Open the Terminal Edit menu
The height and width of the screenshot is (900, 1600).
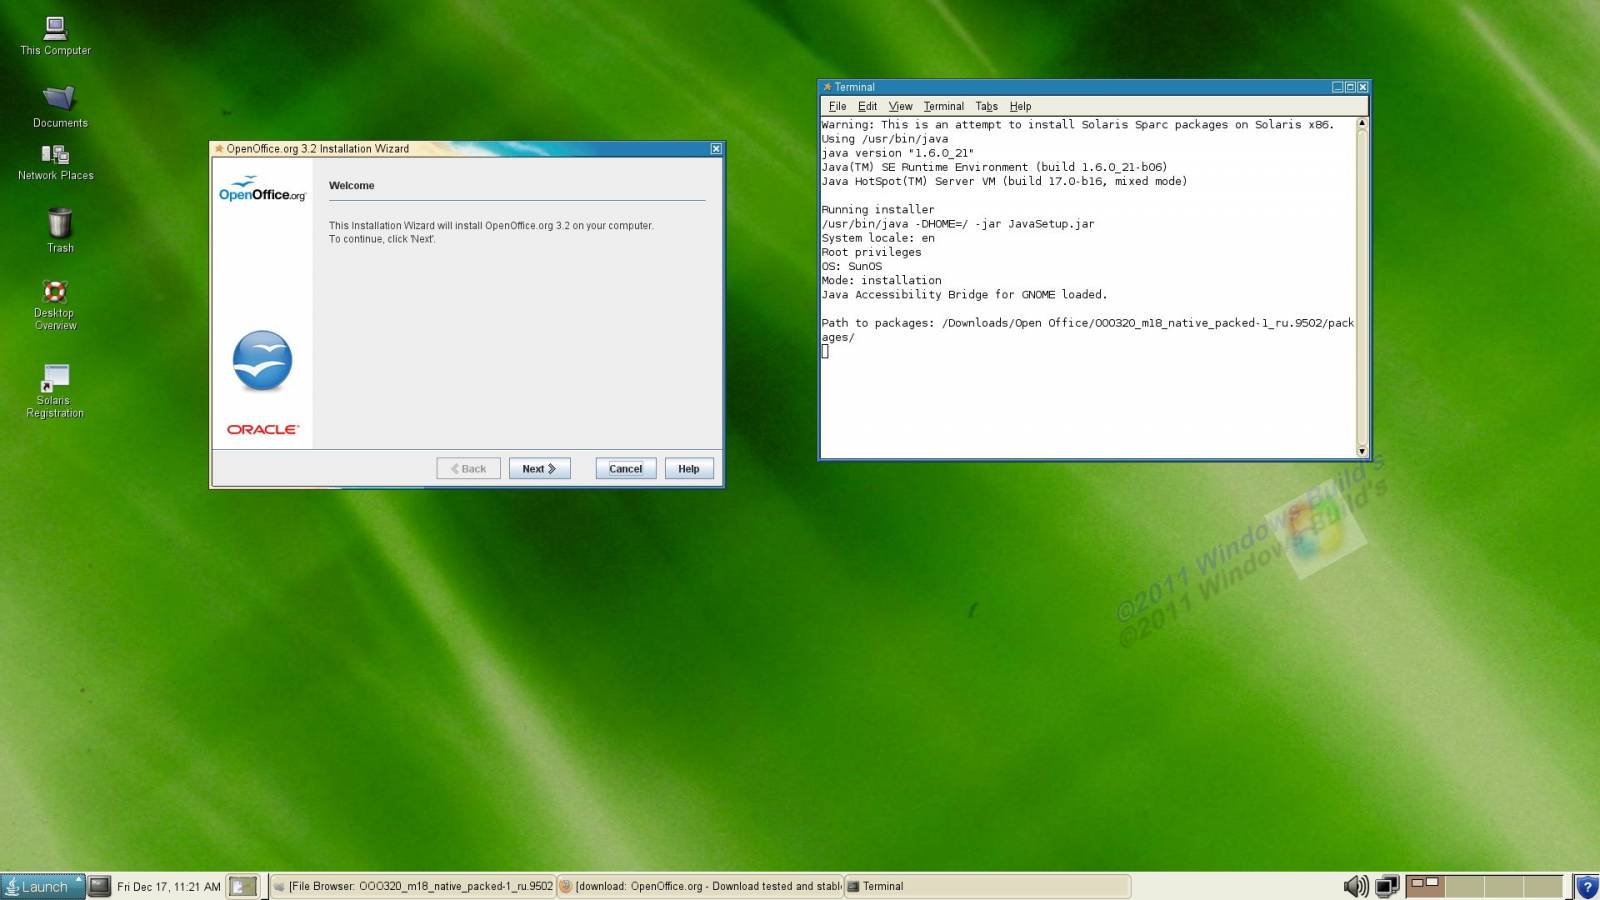pos(867,106)
